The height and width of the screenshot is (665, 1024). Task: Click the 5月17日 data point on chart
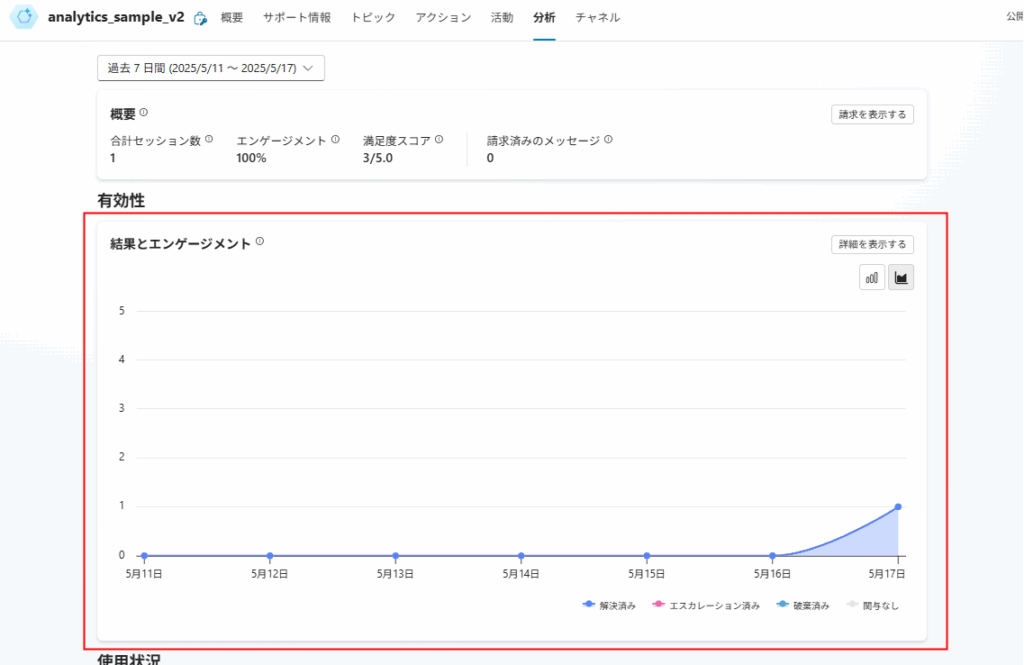click(x=898, y=507)
